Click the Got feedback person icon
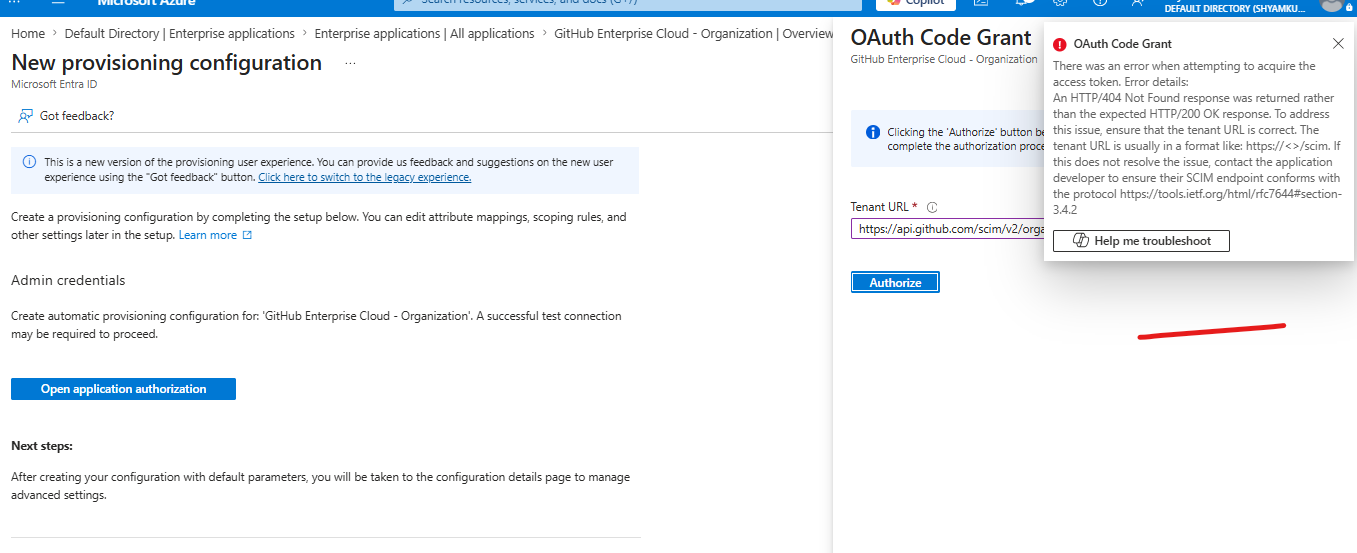 coord(26,116)
